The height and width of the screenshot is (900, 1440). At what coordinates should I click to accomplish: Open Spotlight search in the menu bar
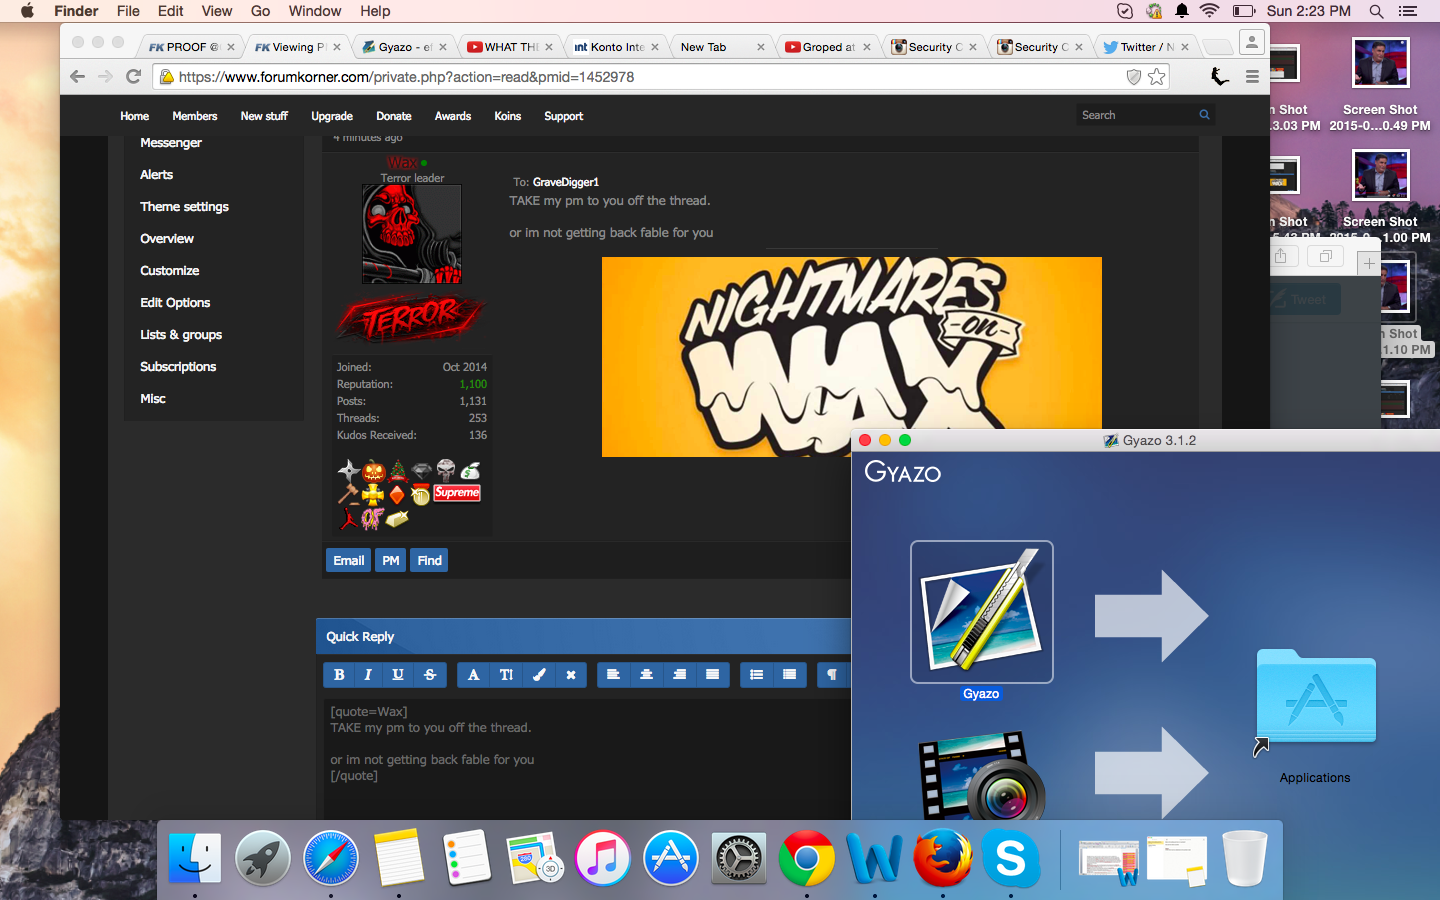(x=1376, y=11)
